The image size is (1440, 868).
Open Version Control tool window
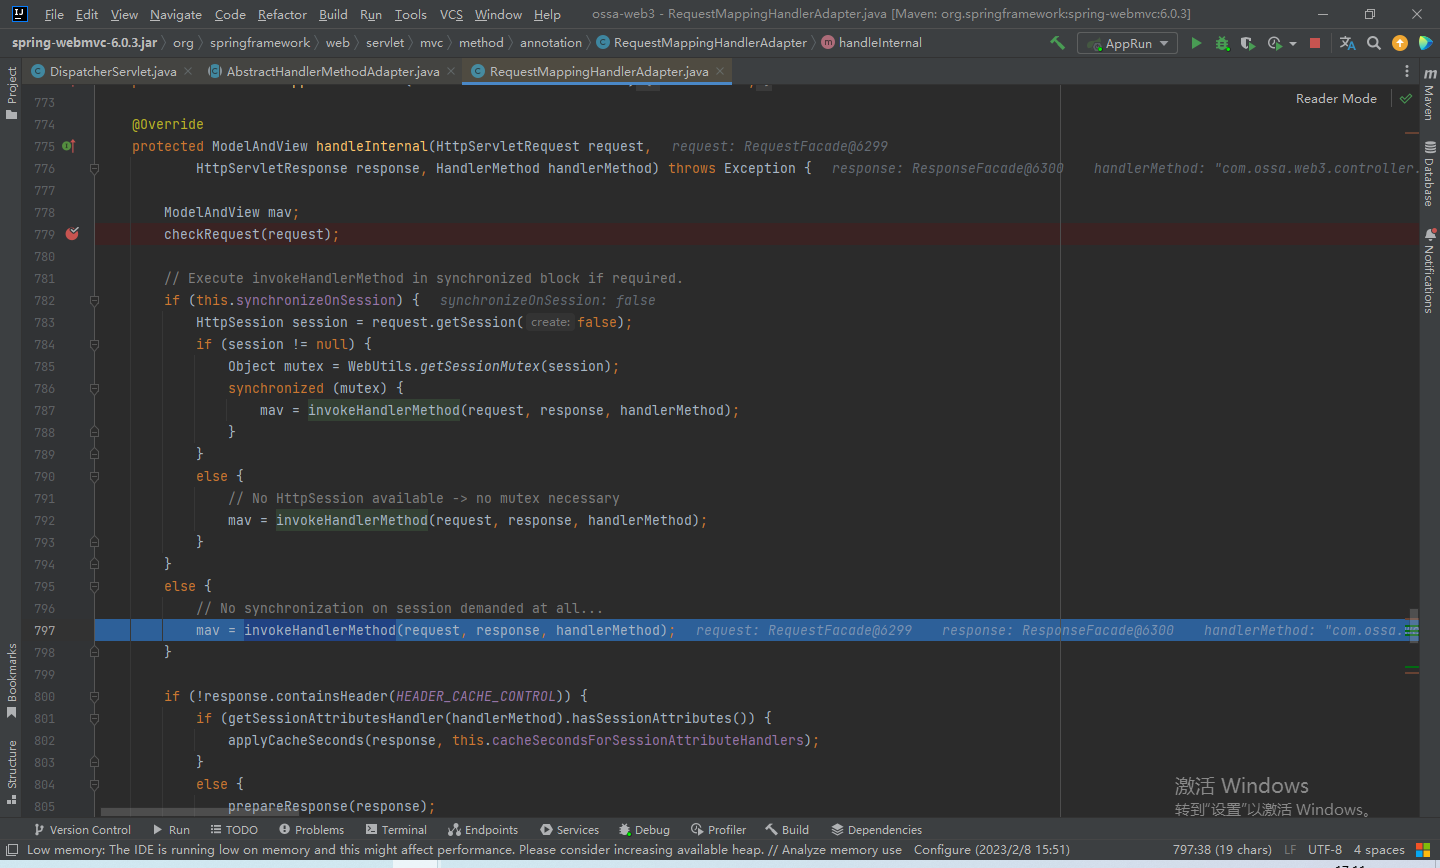coord(82,830)
